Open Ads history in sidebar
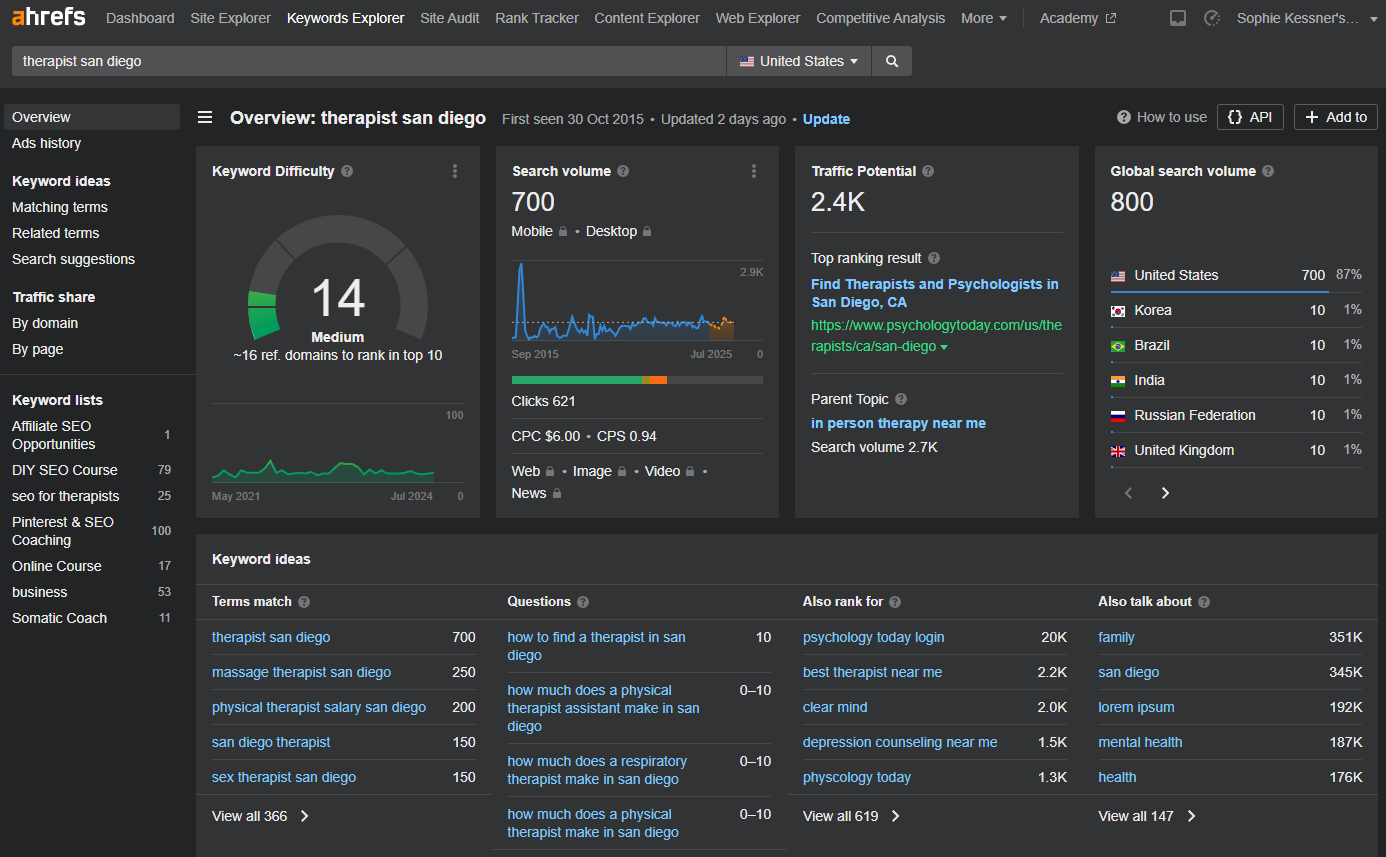The width and height of the screenshot is (1386, 857). click(46, 143)
